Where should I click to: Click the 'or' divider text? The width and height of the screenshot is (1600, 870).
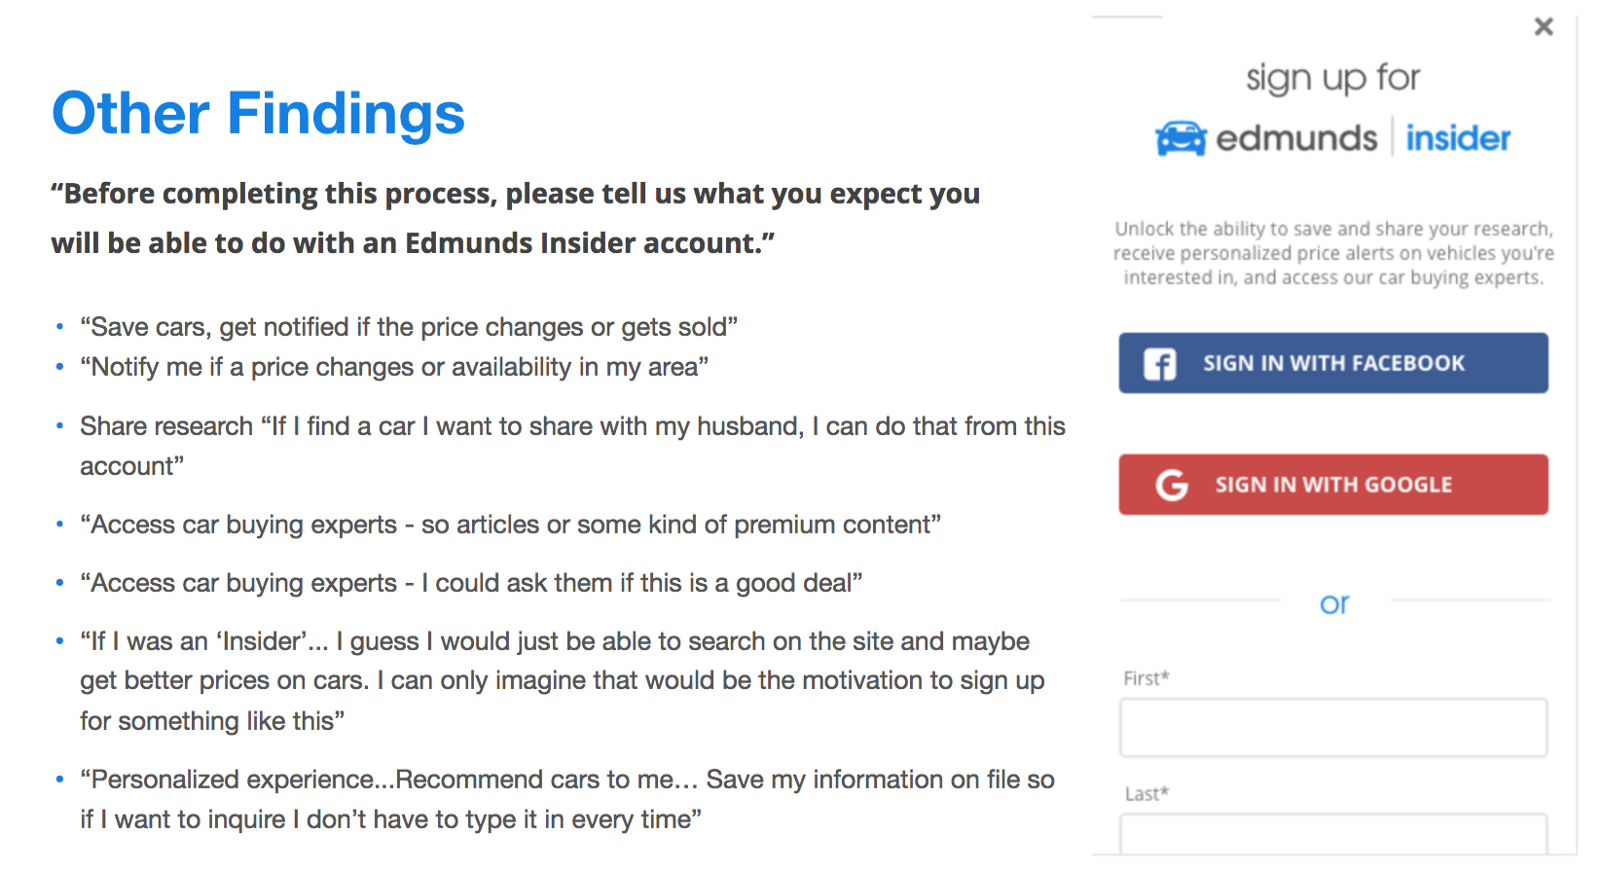click(x=1334, y=604)
